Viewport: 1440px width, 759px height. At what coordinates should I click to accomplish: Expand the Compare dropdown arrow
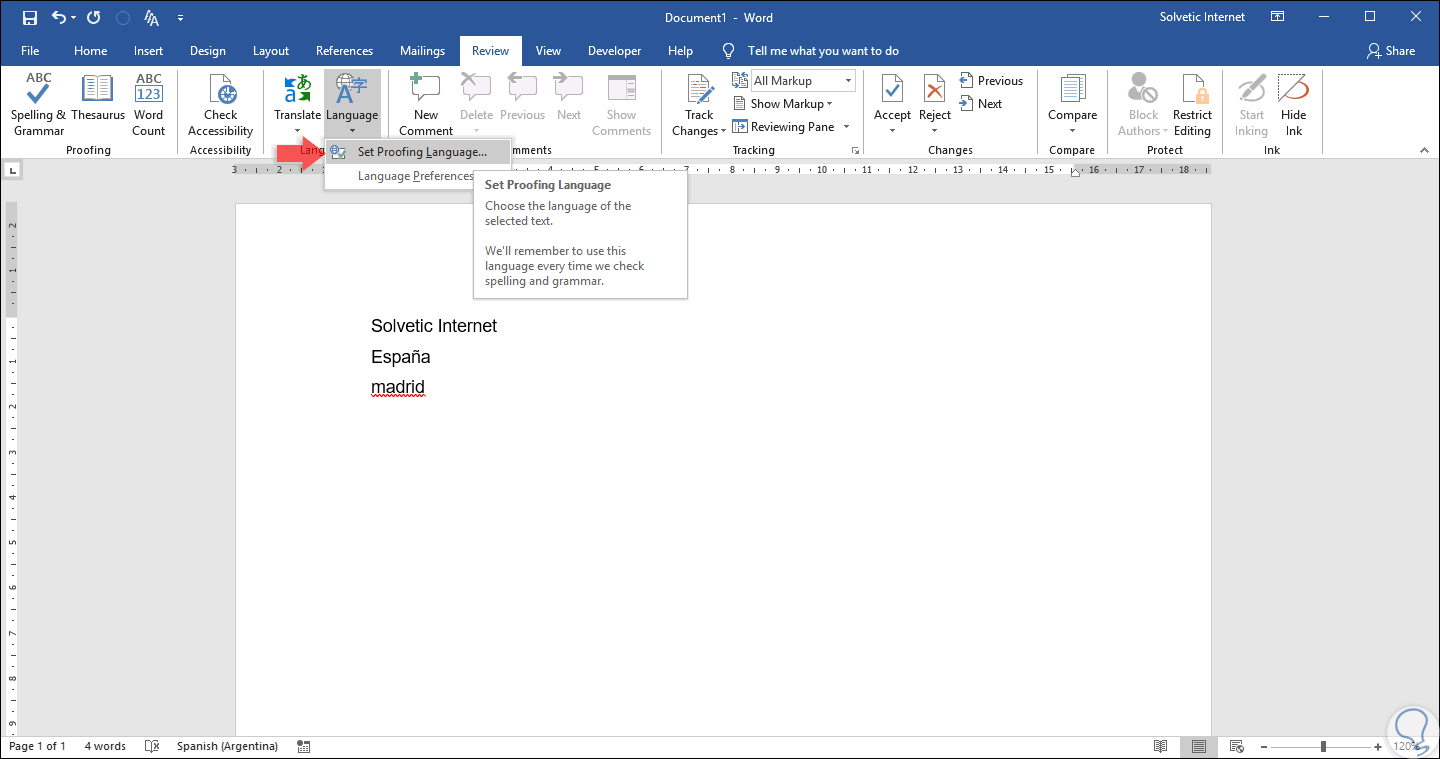[x=1072, y=131]
